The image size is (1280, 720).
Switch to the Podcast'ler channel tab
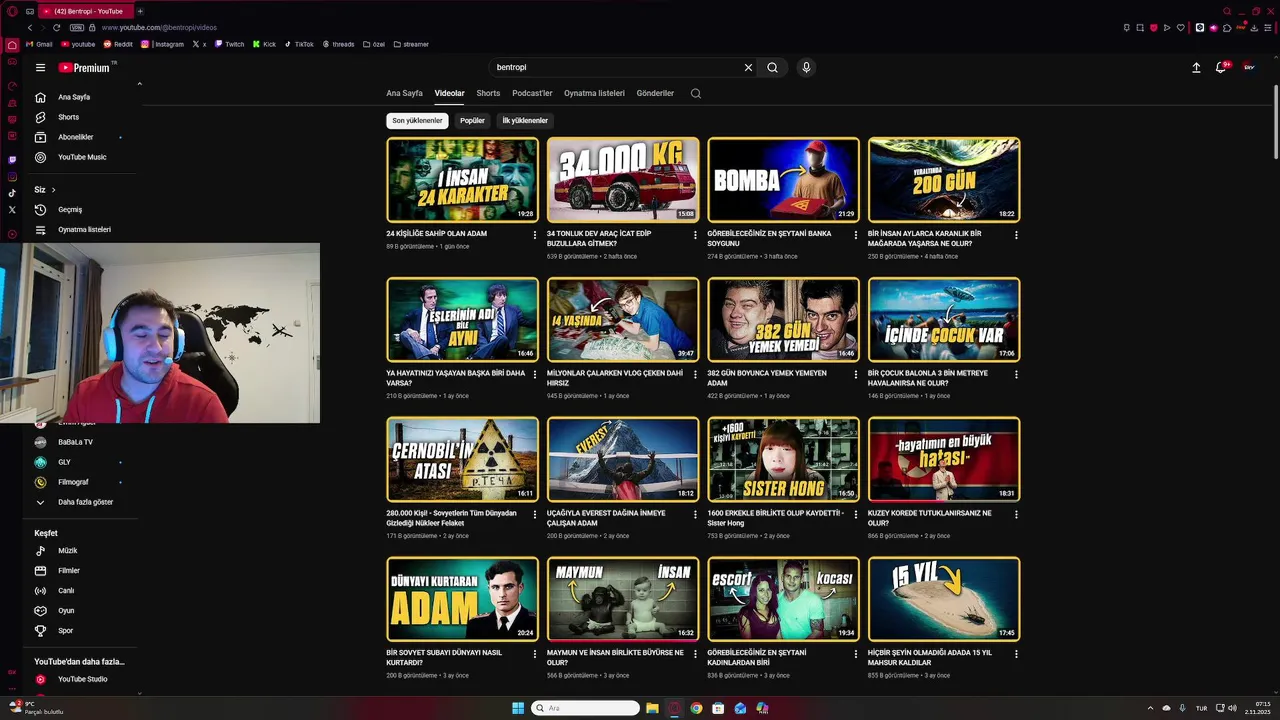click(x=532, y=93)
